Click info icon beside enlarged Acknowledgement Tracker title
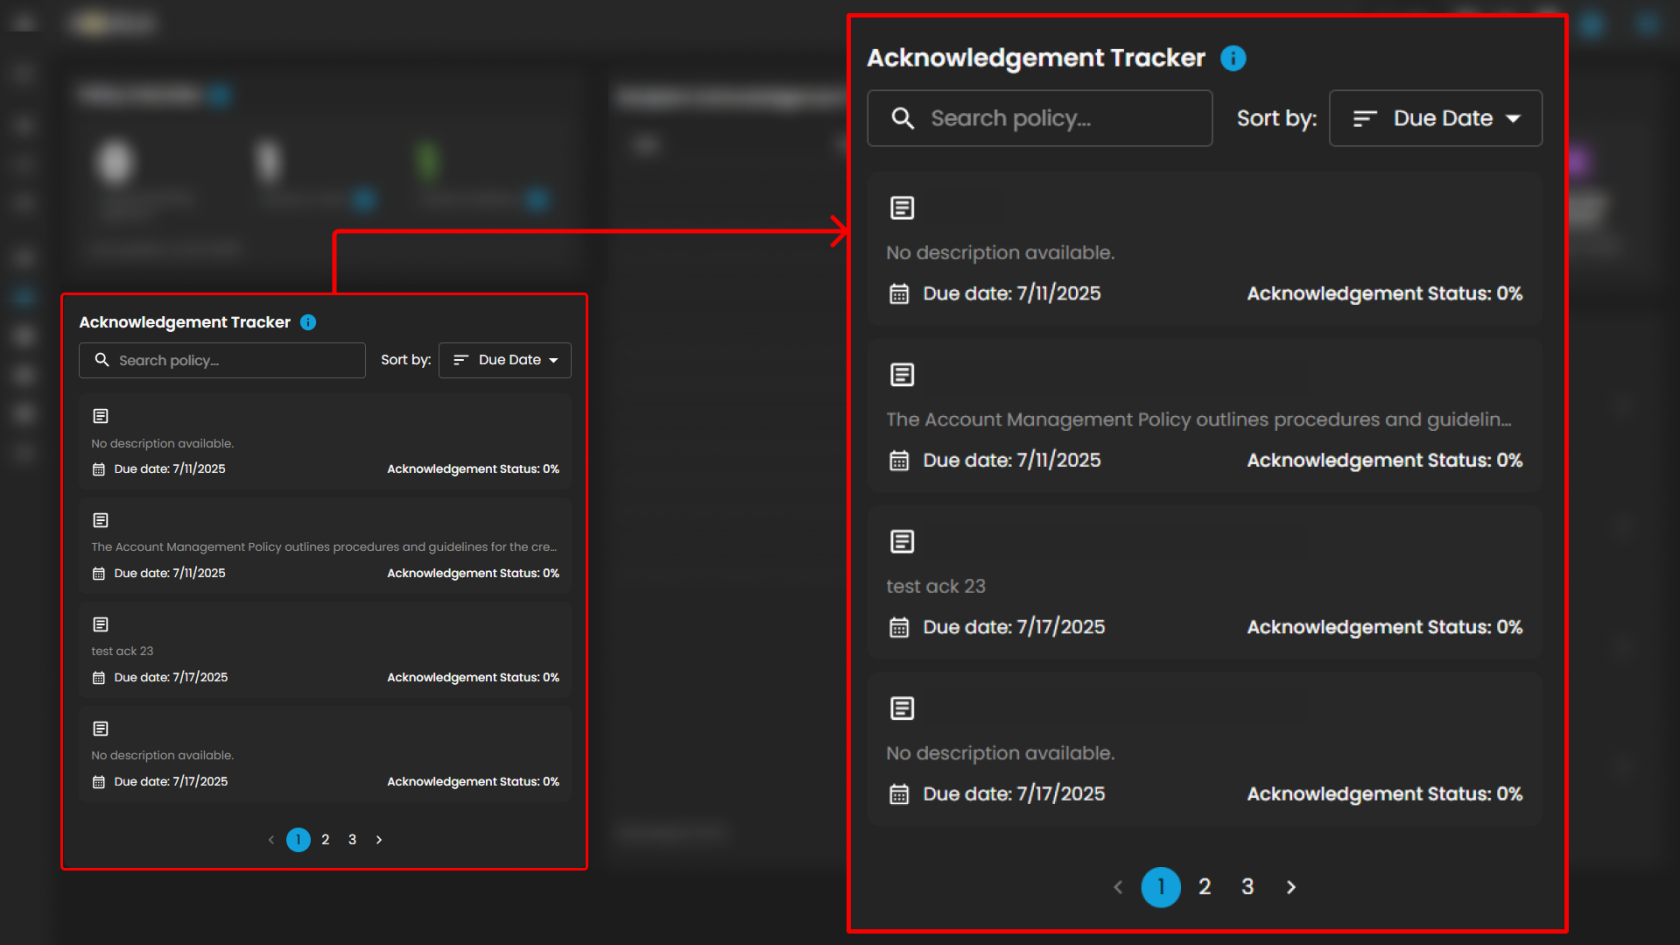Image resolution: width=1680 pixels, height=945 pixels. pos(1233,59)
